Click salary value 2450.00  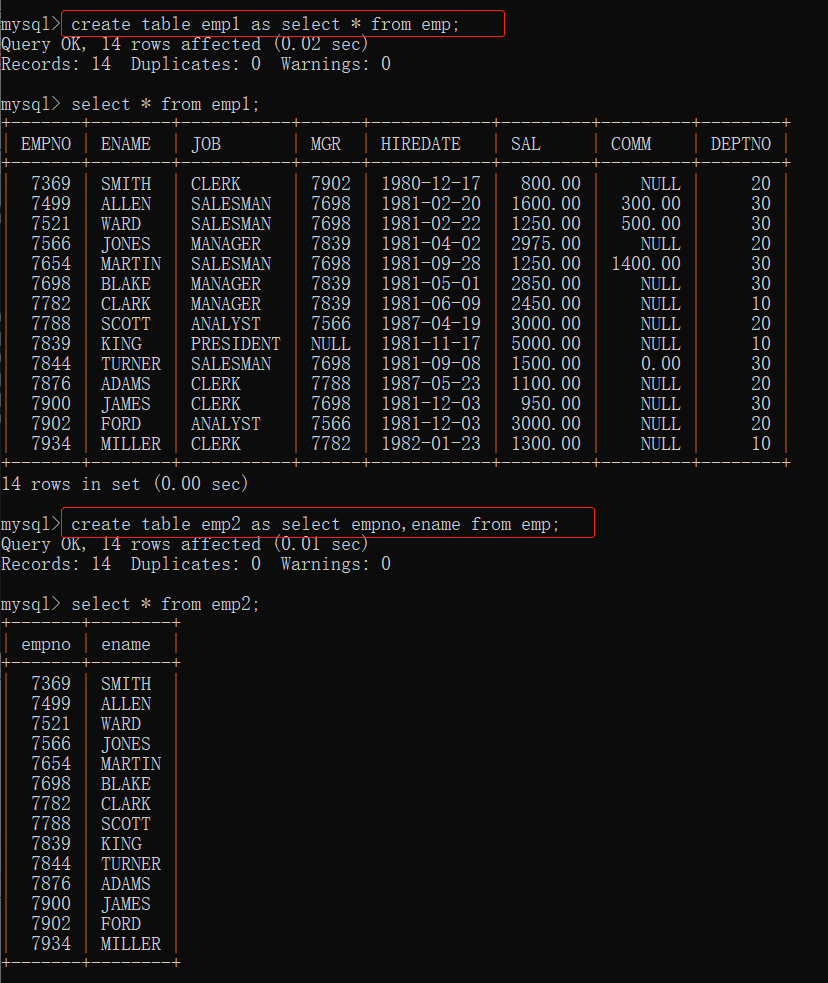tap(546, 304)
